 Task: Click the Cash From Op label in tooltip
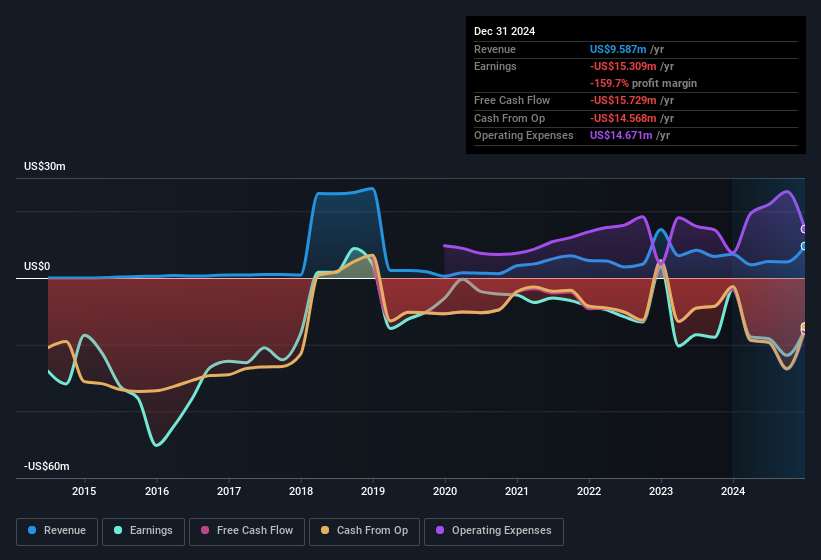509,118
